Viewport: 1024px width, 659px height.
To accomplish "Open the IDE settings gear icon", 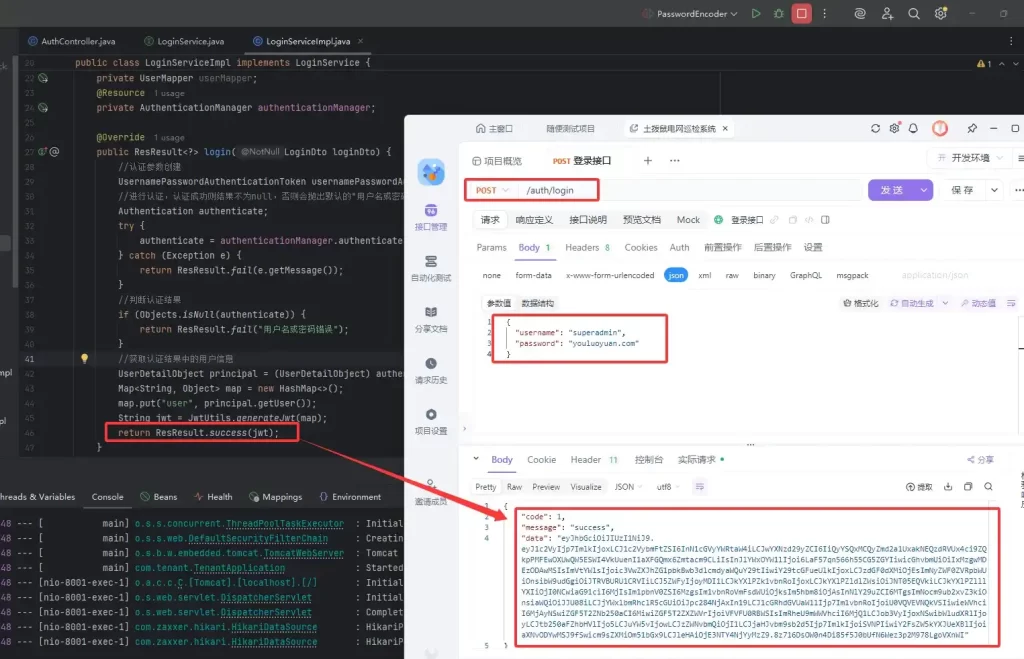I will pyautogui.click(x=940, y=14).
